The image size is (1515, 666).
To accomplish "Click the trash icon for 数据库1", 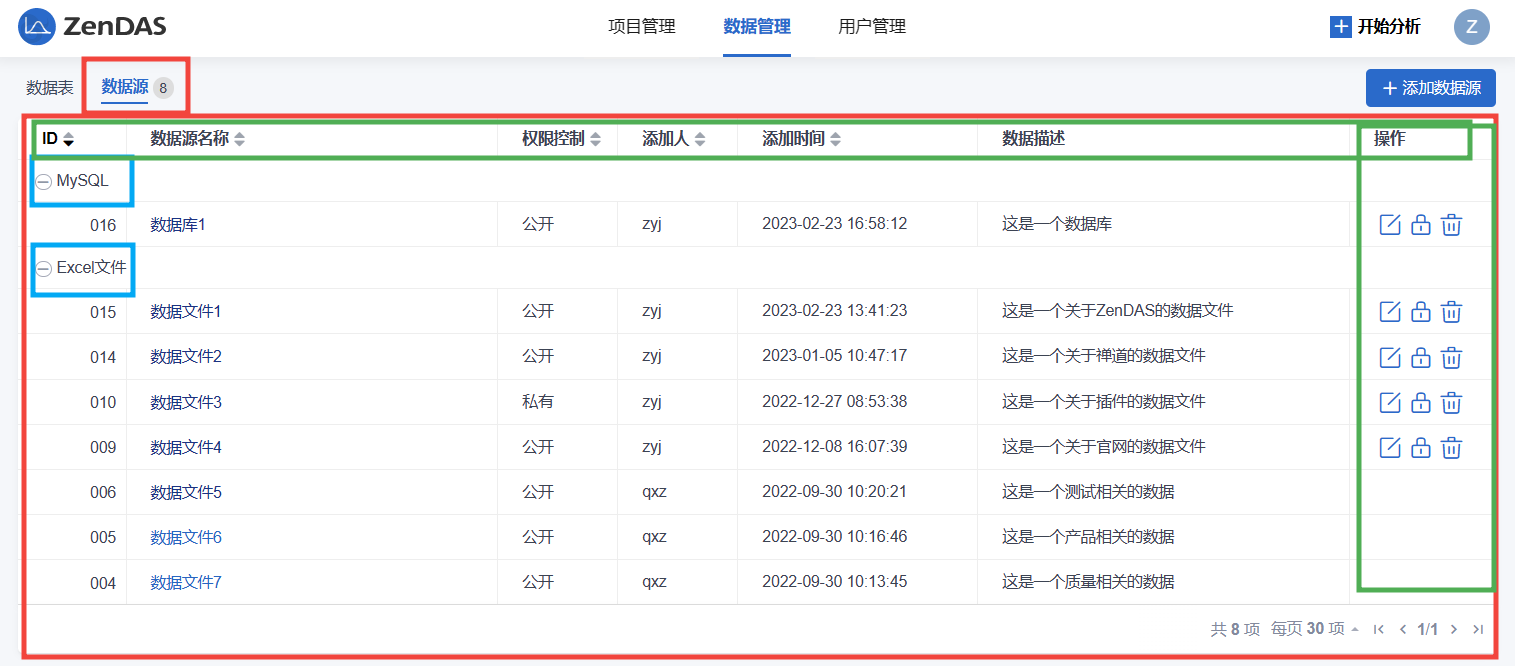I will click(1451, 225).
